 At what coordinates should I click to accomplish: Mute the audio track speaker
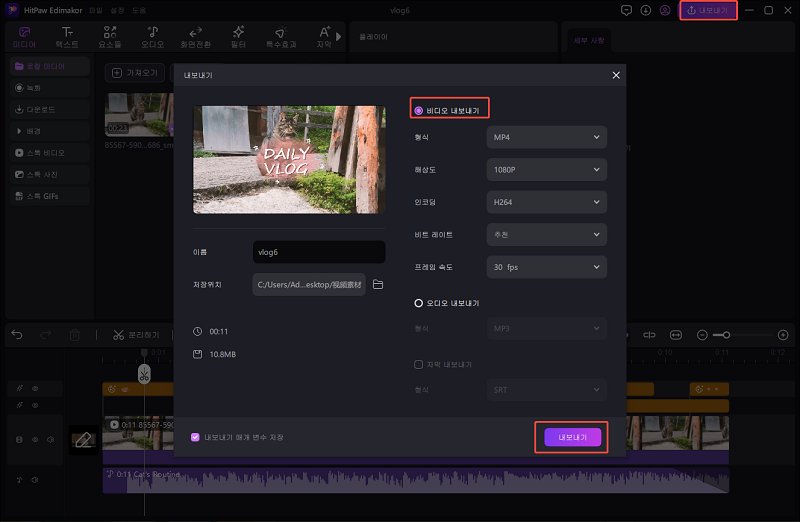pos(35,480)
